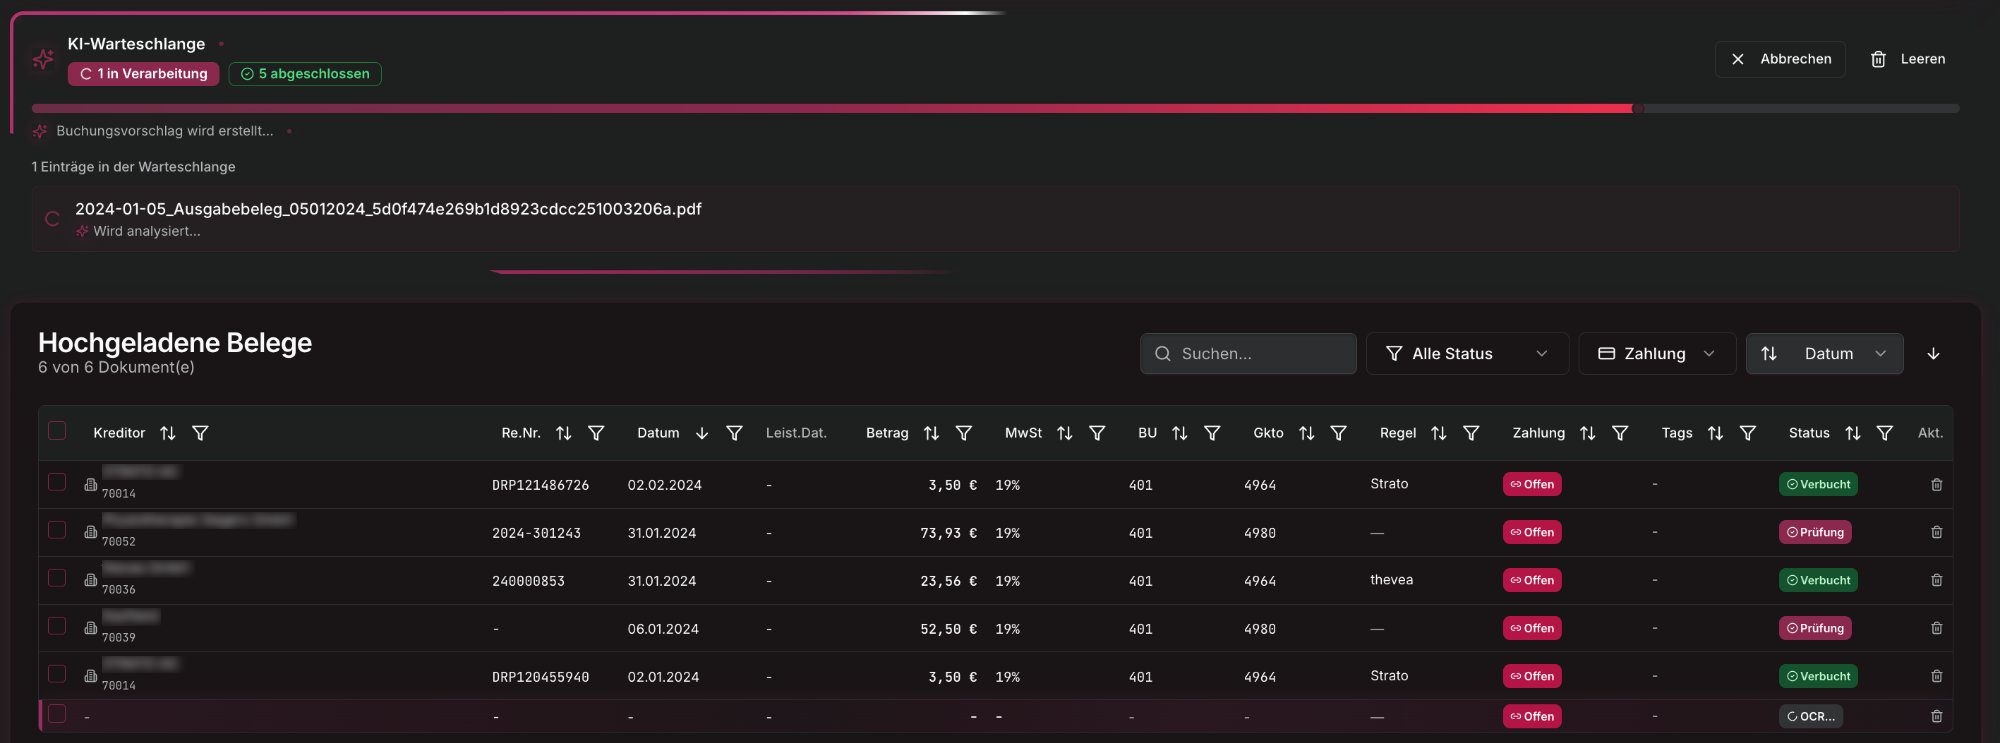Click the 5 abgeschlossen badge
The image size is (2000, 743).
[305, 74]
